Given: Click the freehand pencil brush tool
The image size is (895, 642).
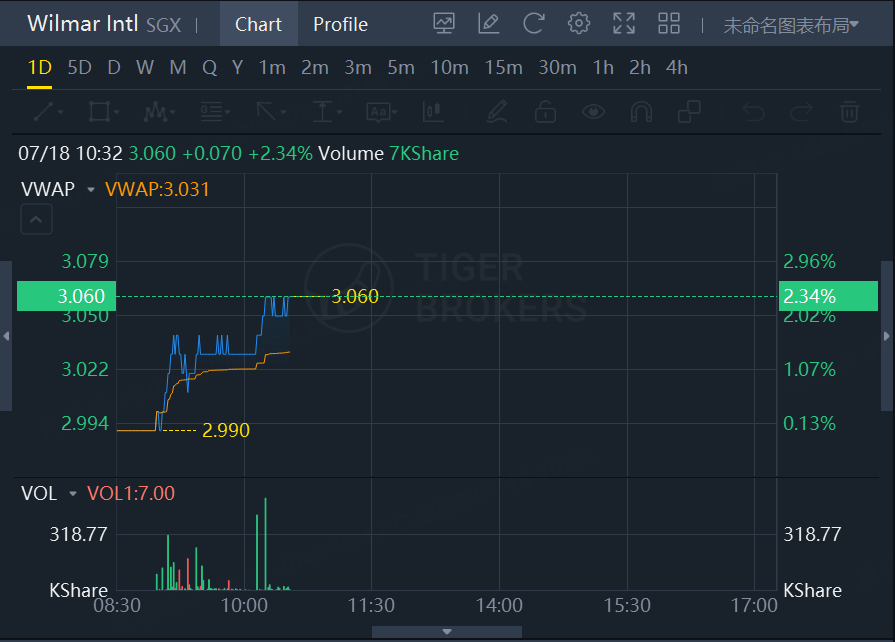Looking at the screenshot, I should click(497, 112).
